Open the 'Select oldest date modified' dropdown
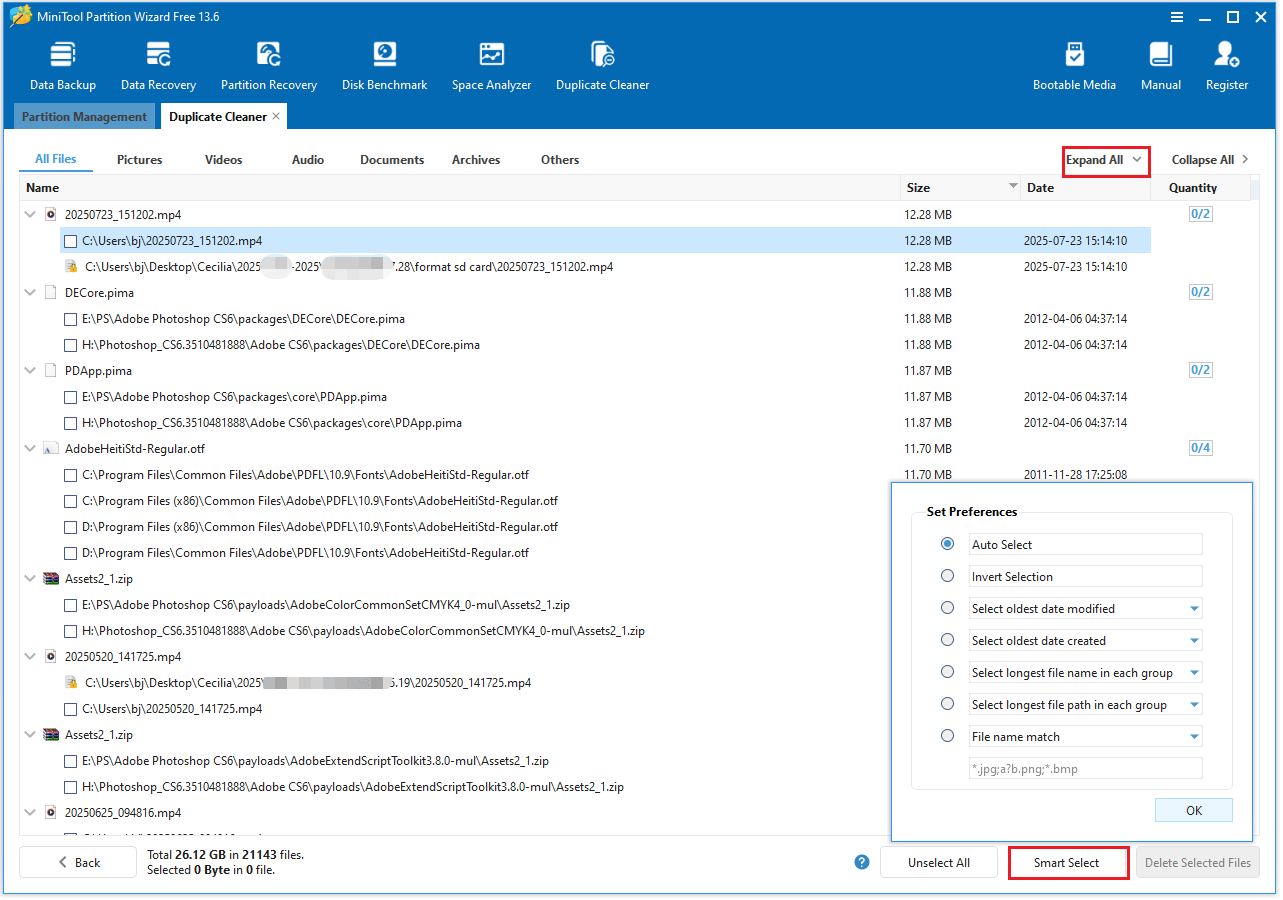The height and width of the screenshot is (900, 1283). [x=1194, y=609]
